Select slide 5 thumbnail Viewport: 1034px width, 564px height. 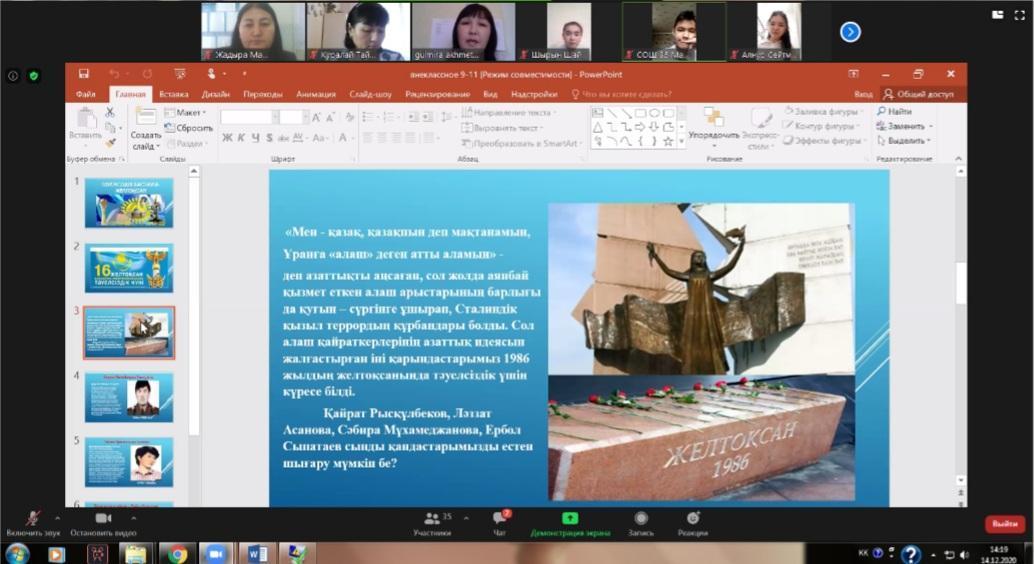tap(129, 462)
